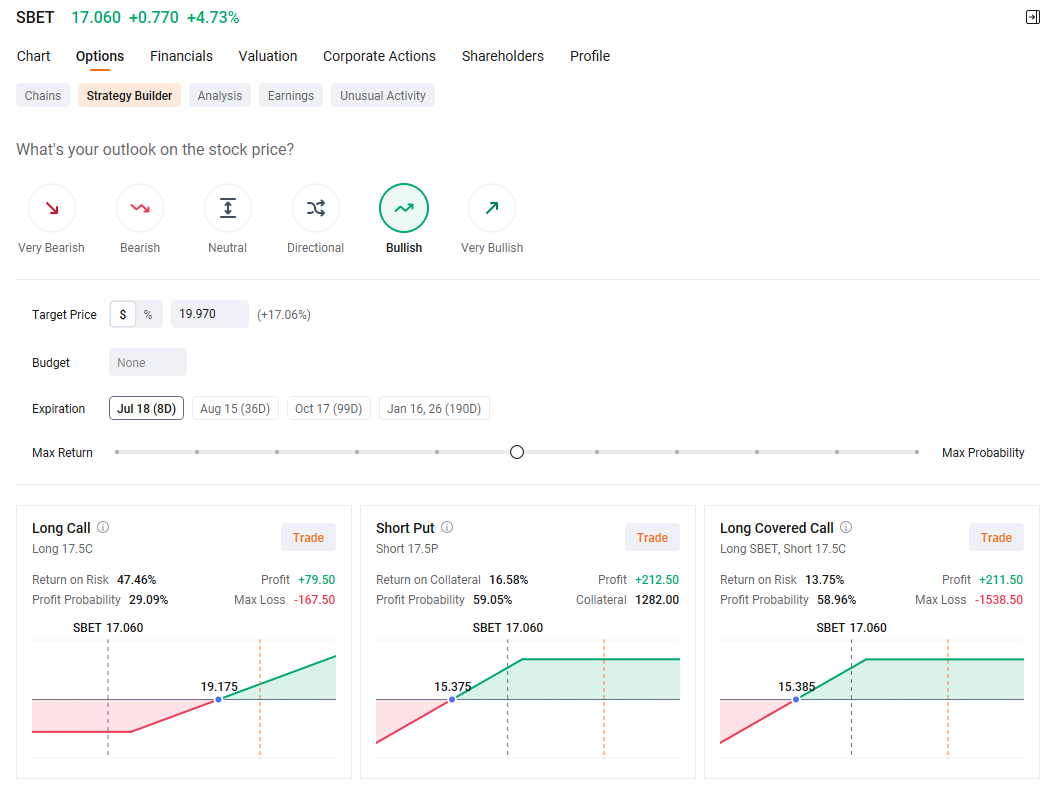This screenshot has height=787, width=1046.
Task: Set slider to the Max Probability end
Action: [917, 452]
